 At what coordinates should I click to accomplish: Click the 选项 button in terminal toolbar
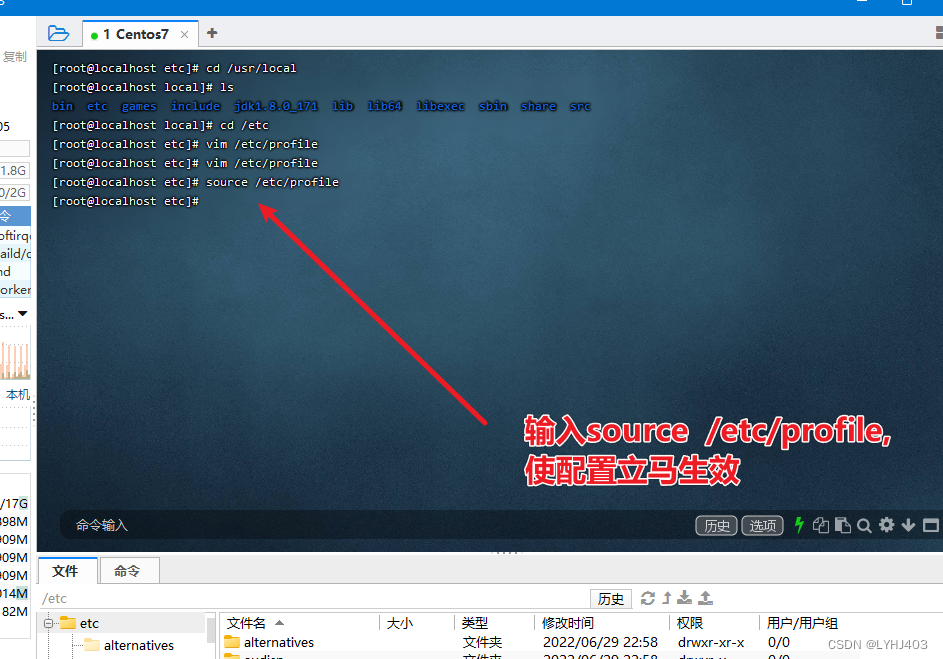[x=762, y=524]
